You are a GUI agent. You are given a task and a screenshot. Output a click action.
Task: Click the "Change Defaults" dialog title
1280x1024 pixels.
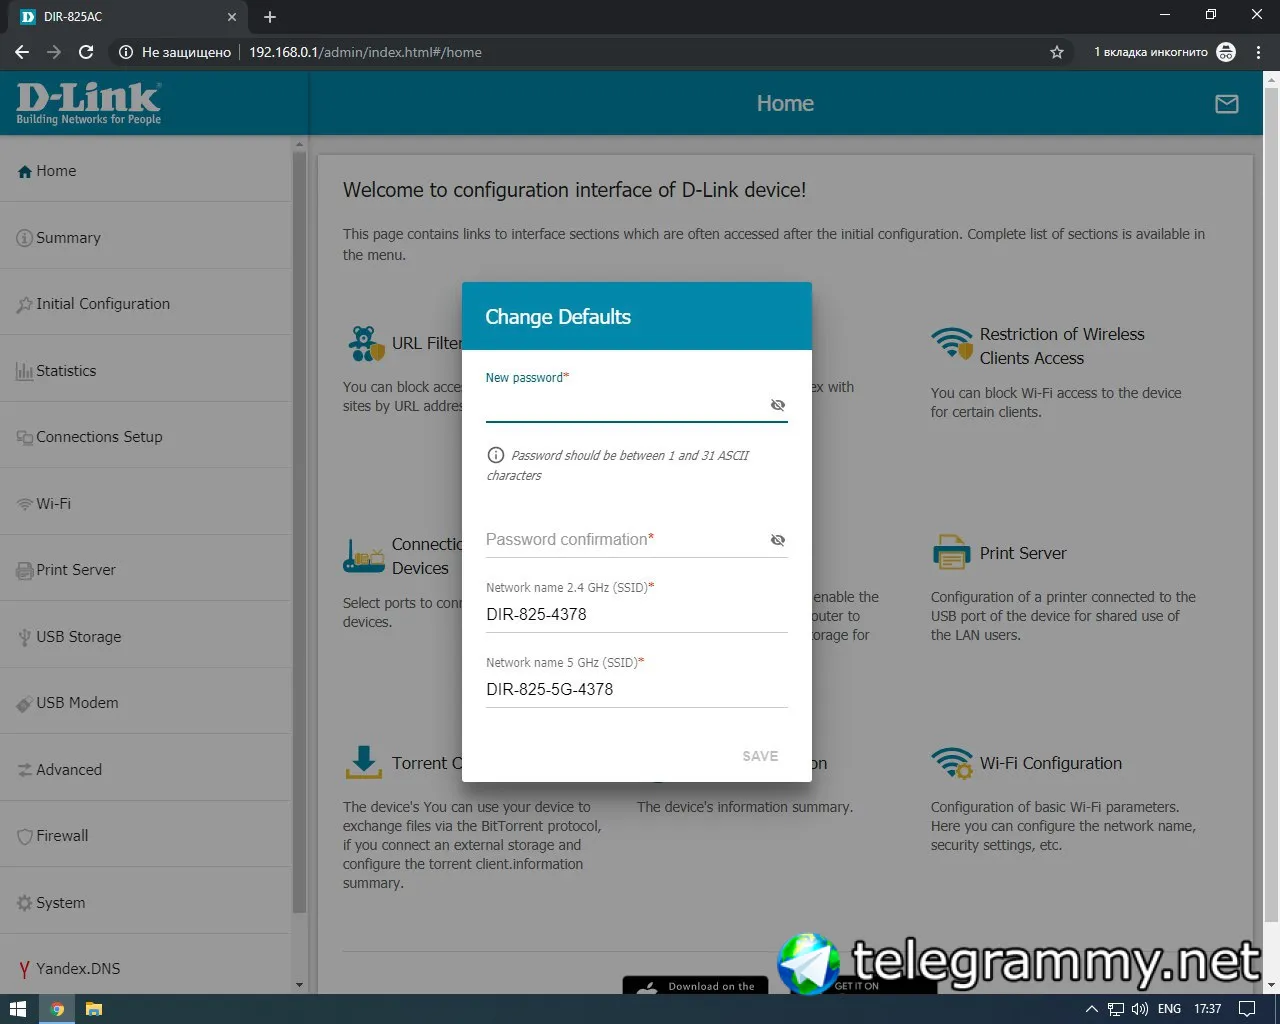[x=558, y=317]
